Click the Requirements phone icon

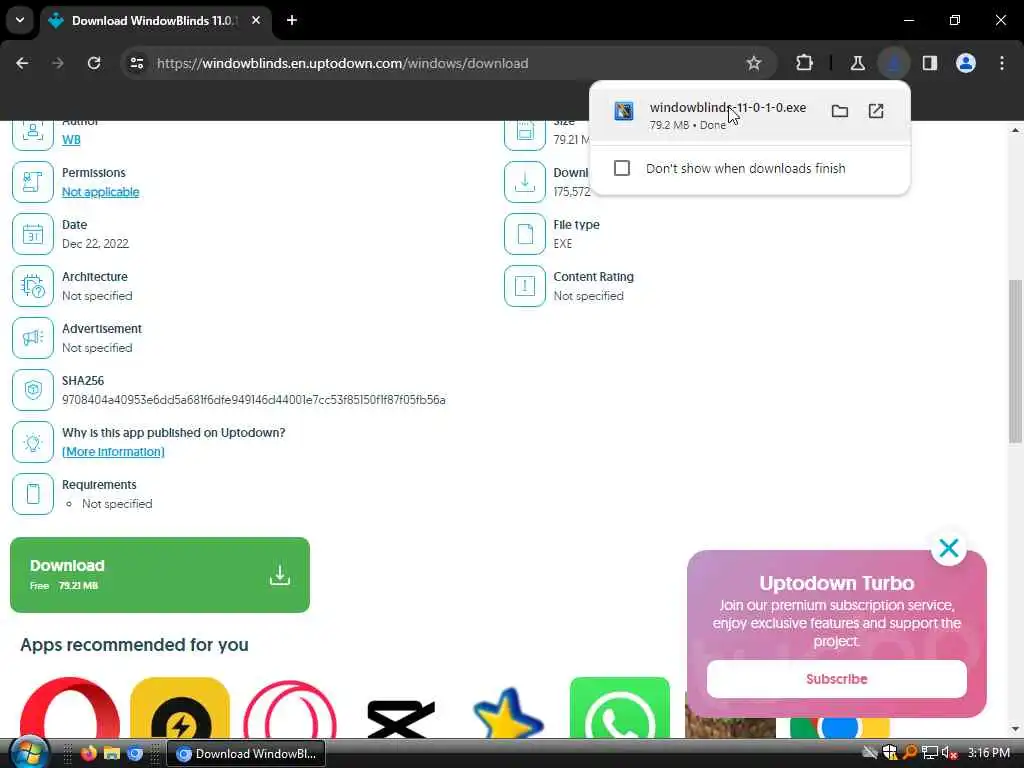[x=33, y=494]
